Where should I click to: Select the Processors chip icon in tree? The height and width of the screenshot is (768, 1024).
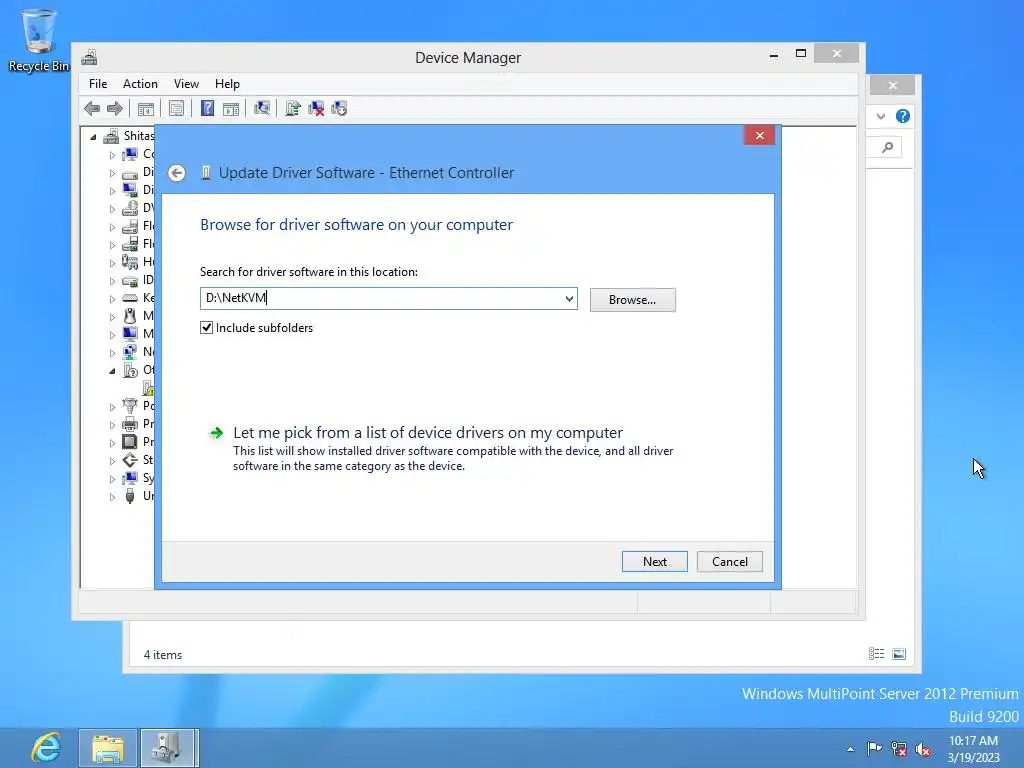tap(130, 442)
